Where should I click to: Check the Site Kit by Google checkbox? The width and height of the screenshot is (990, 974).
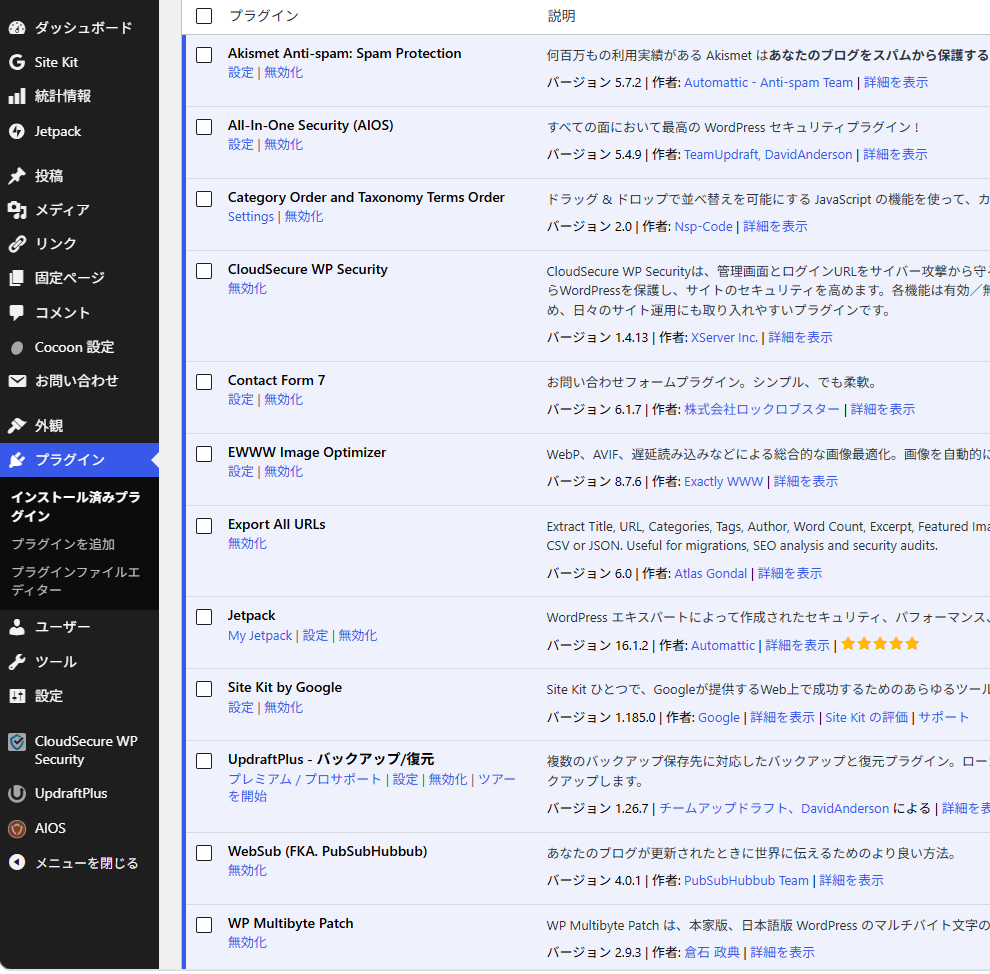coord(204,689)
